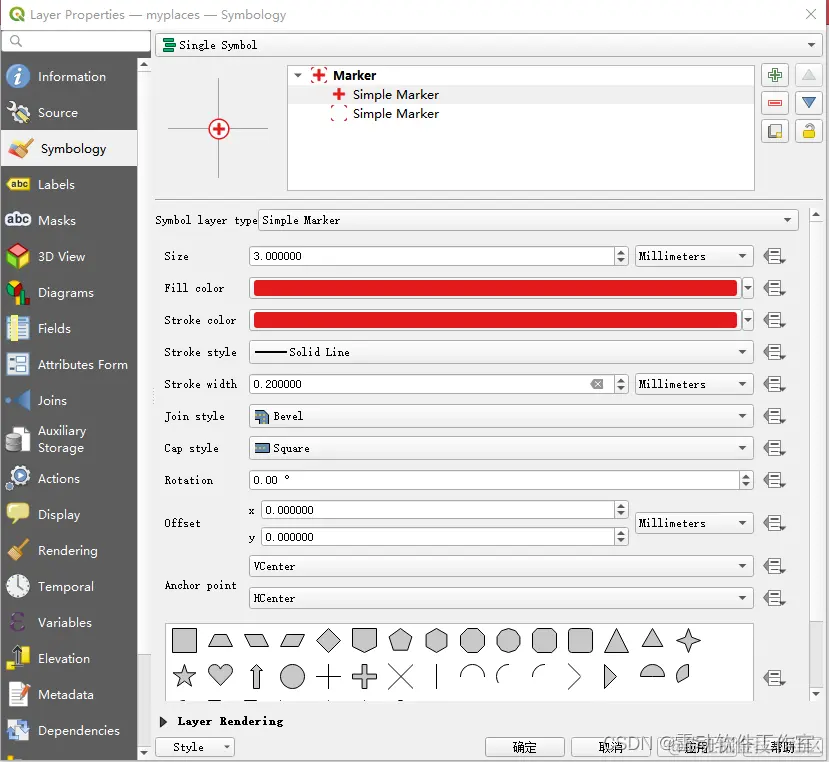The height and width of the screenshot is (762, 829).
Task: Open the Size units Millimeters dropdown
Action: pyautogui.click(x=694, y=256)
